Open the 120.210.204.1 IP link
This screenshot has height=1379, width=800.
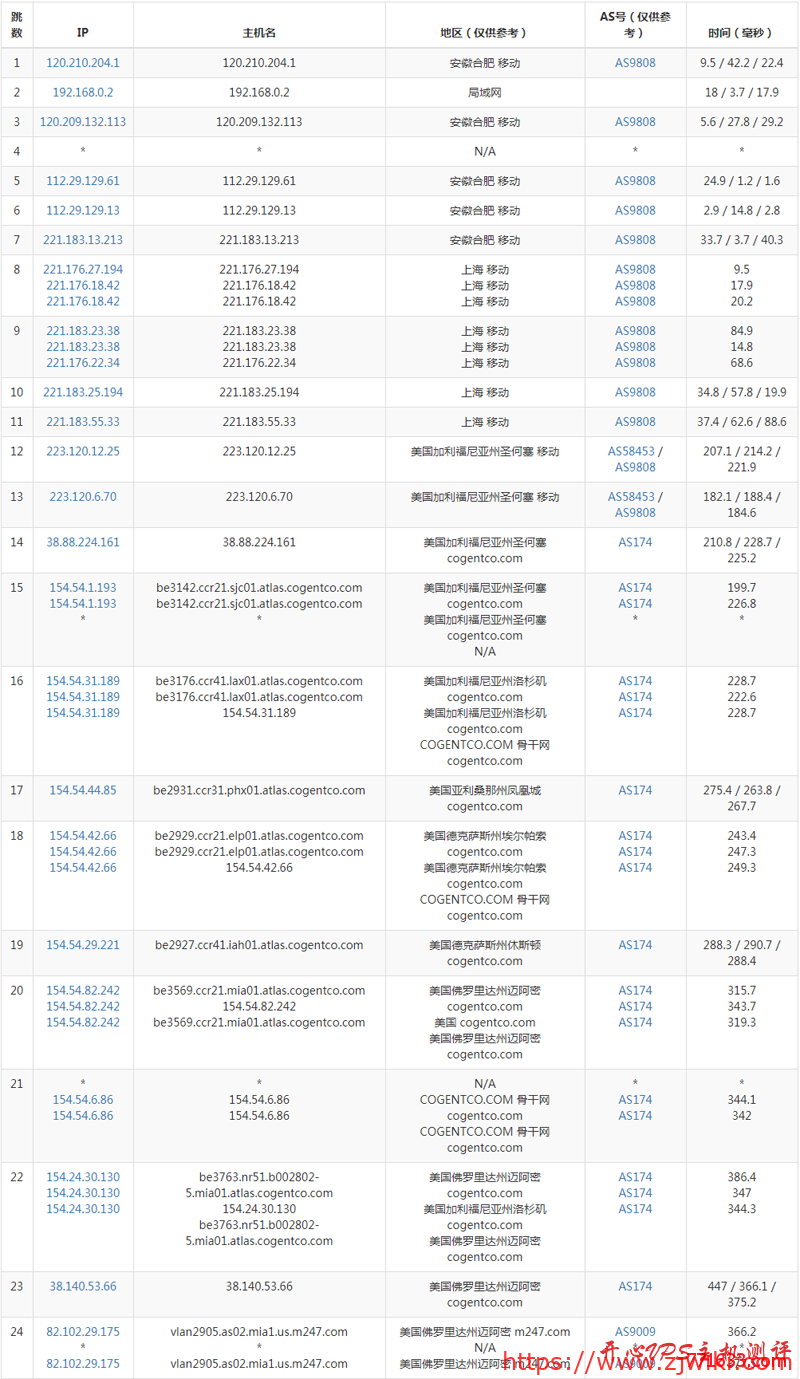coord(83,63)
